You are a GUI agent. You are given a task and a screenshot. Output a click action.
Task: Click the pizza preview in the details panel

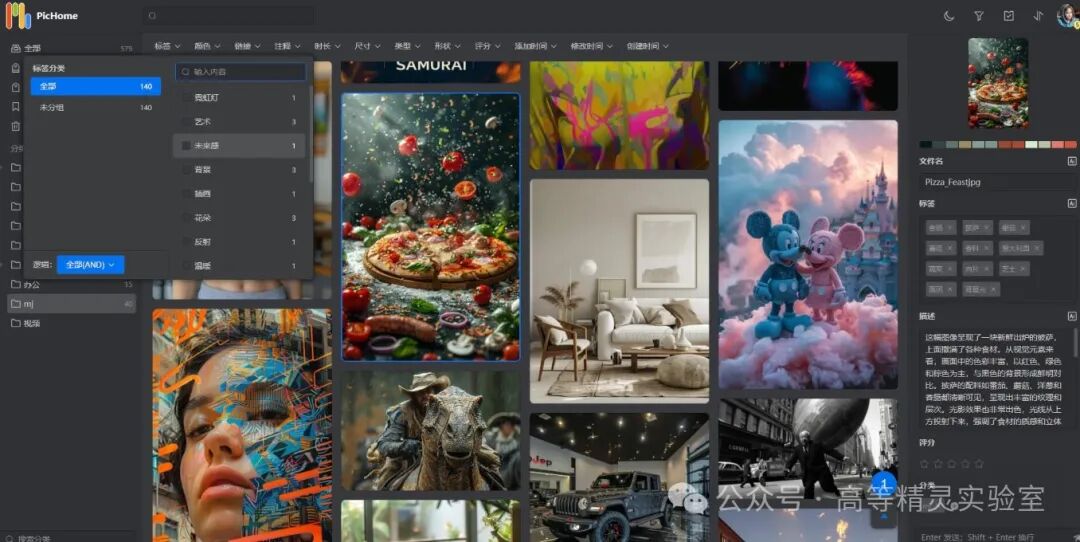998,83
